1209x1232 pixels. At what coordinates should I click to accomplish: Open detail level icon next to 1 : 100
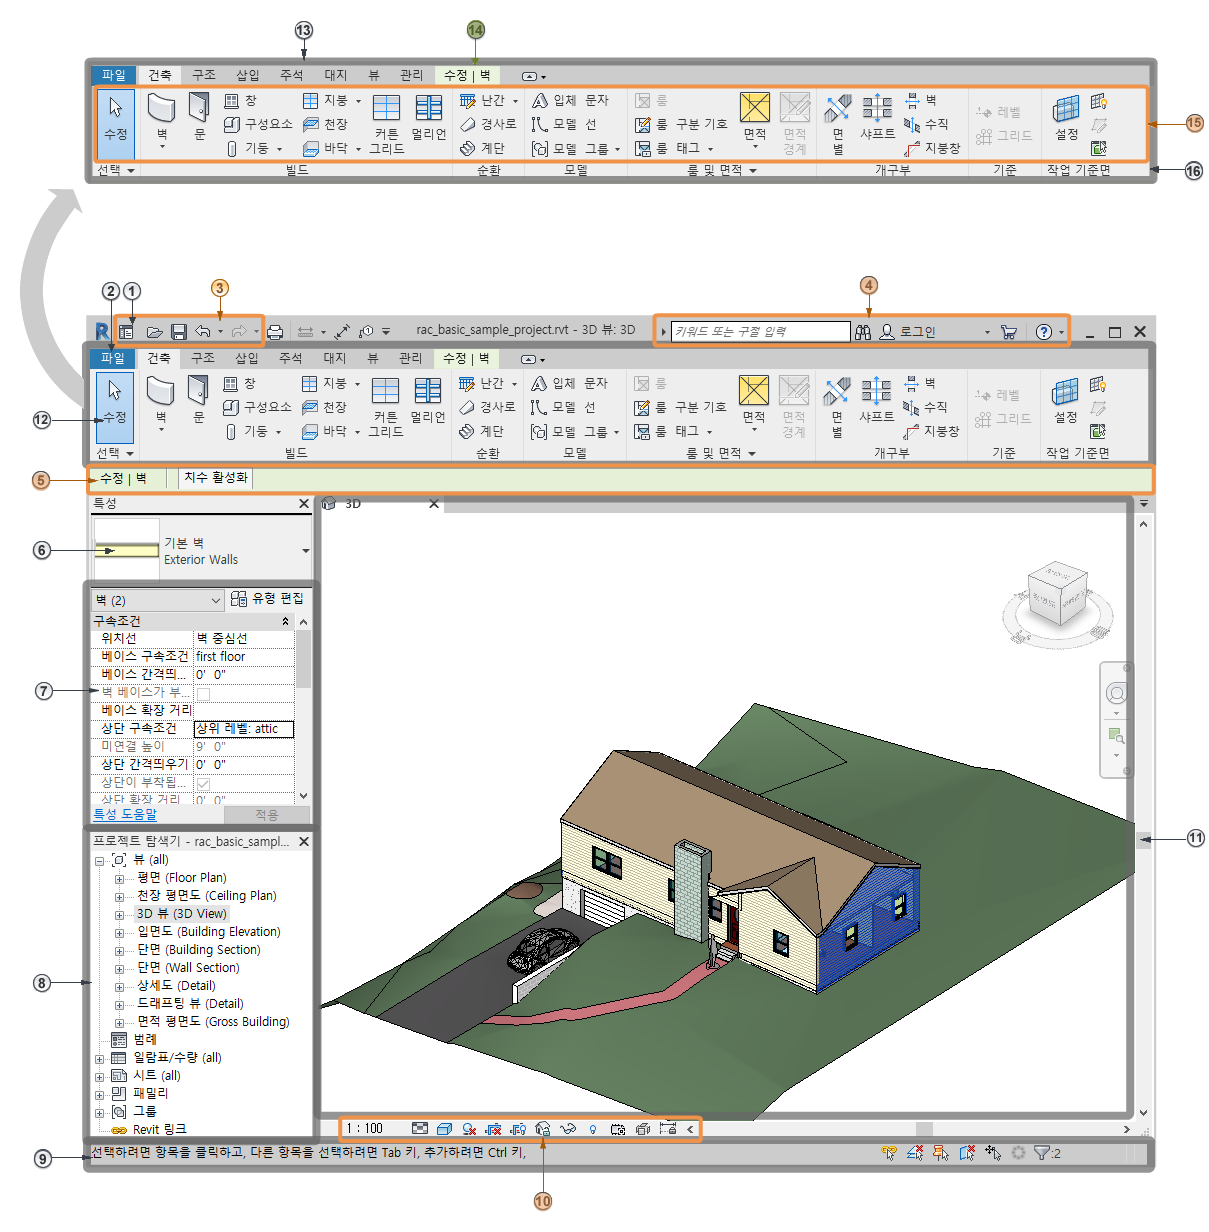420,1128
